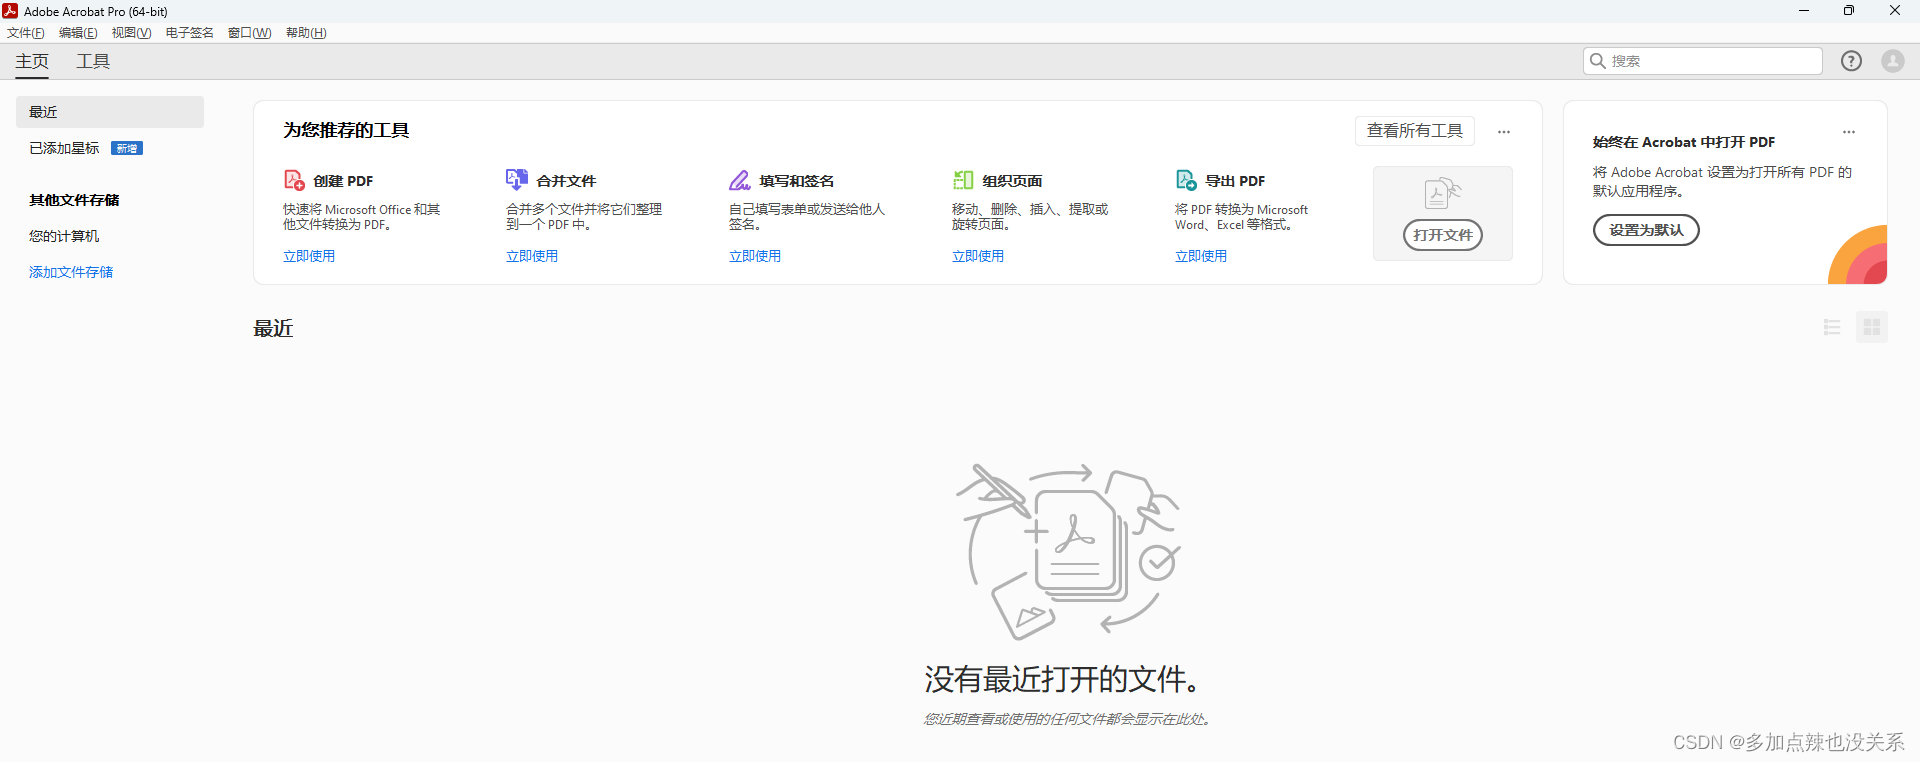
Task: Restore down the Acrobat window
Action: [1849, 11]
